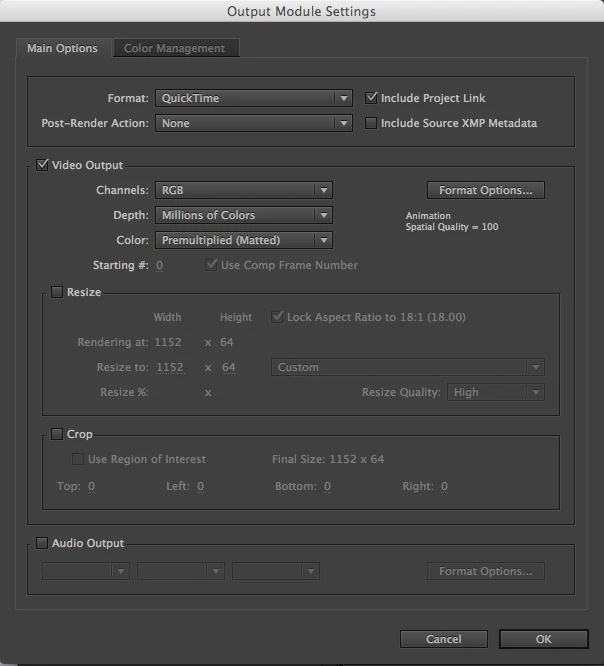Viewport: 604px width, 666px height.
Task: Select the Main Options tab
Action: pos(62,48)
